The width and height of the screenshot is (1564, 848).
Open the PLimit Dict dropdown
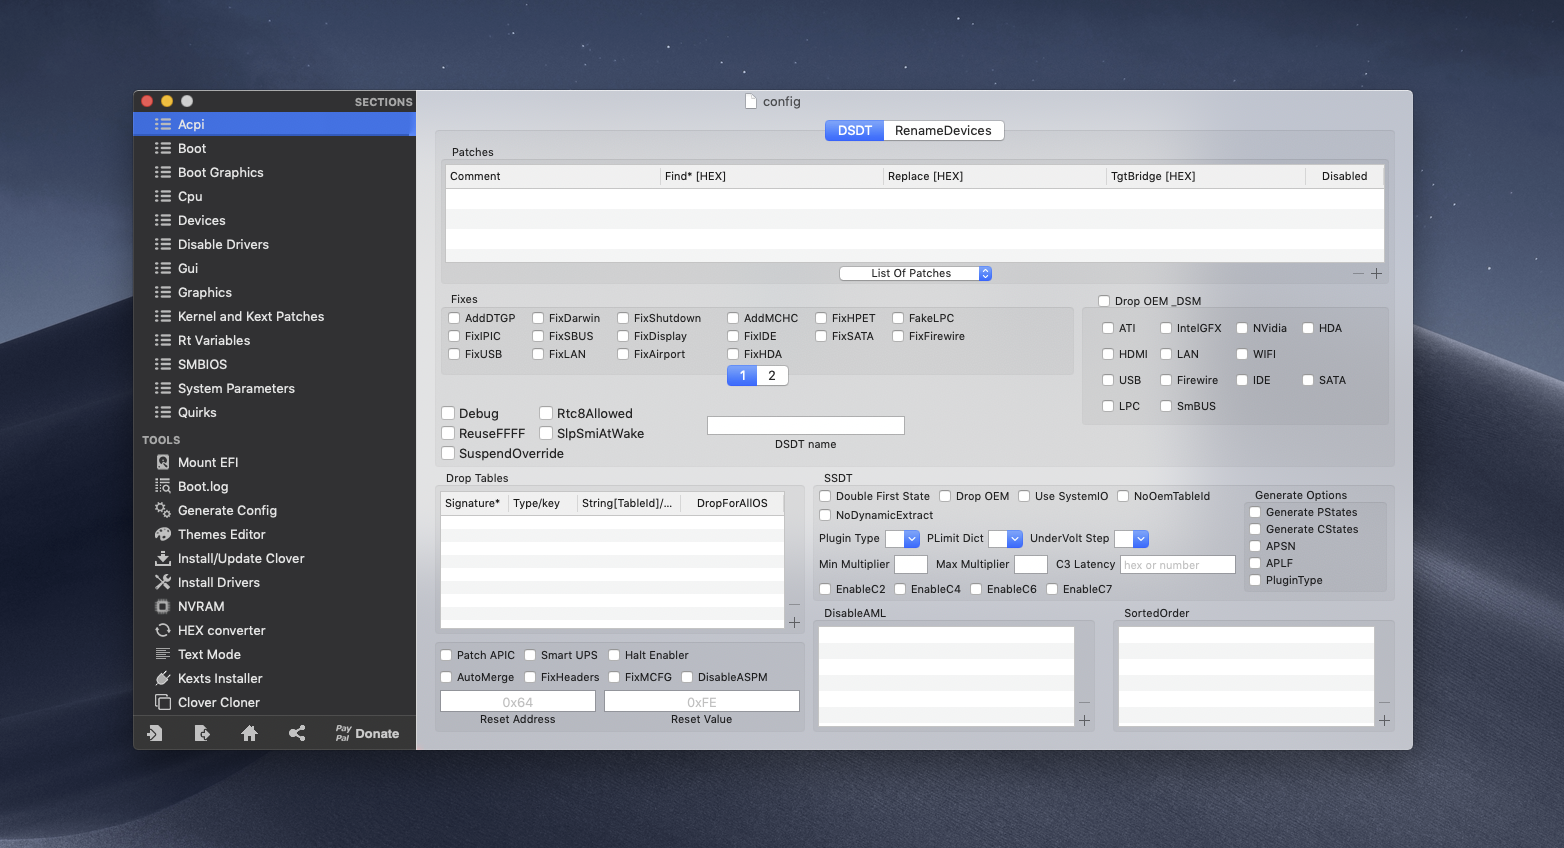(x=1005, y=538)
